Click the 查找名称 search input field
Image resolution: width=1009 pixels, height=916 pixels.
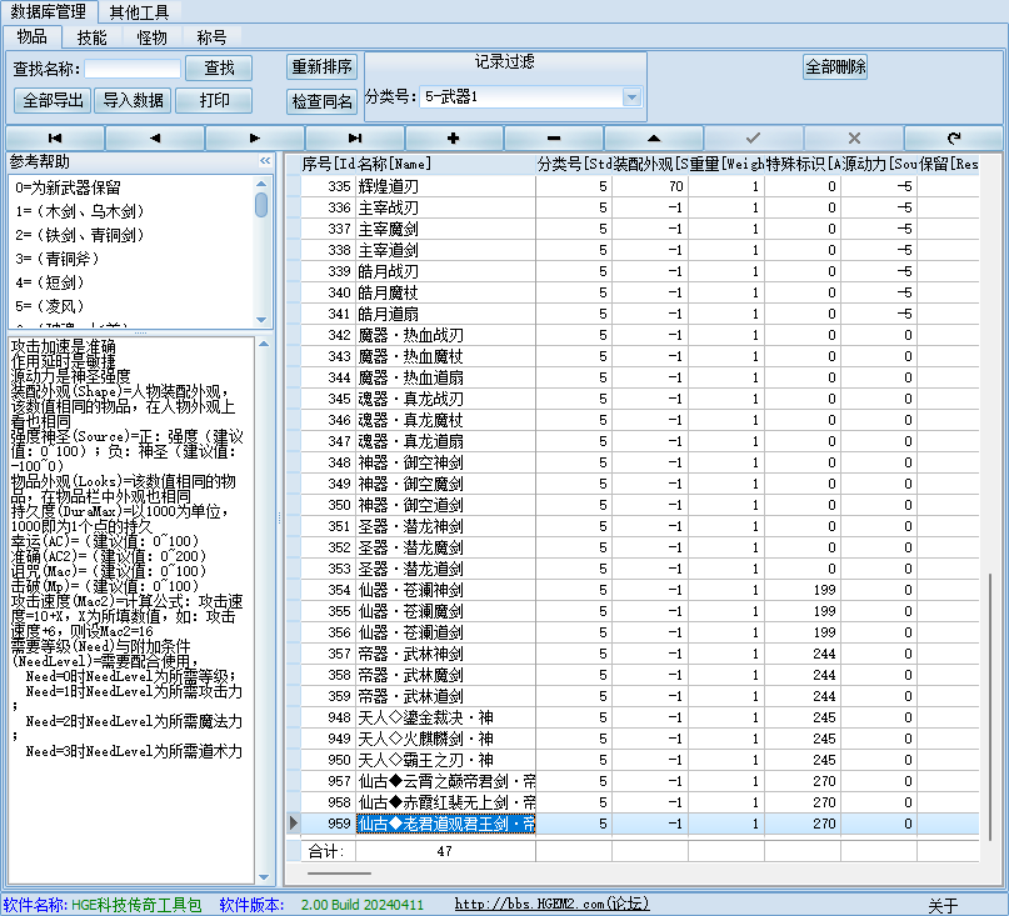click(132, 68)
